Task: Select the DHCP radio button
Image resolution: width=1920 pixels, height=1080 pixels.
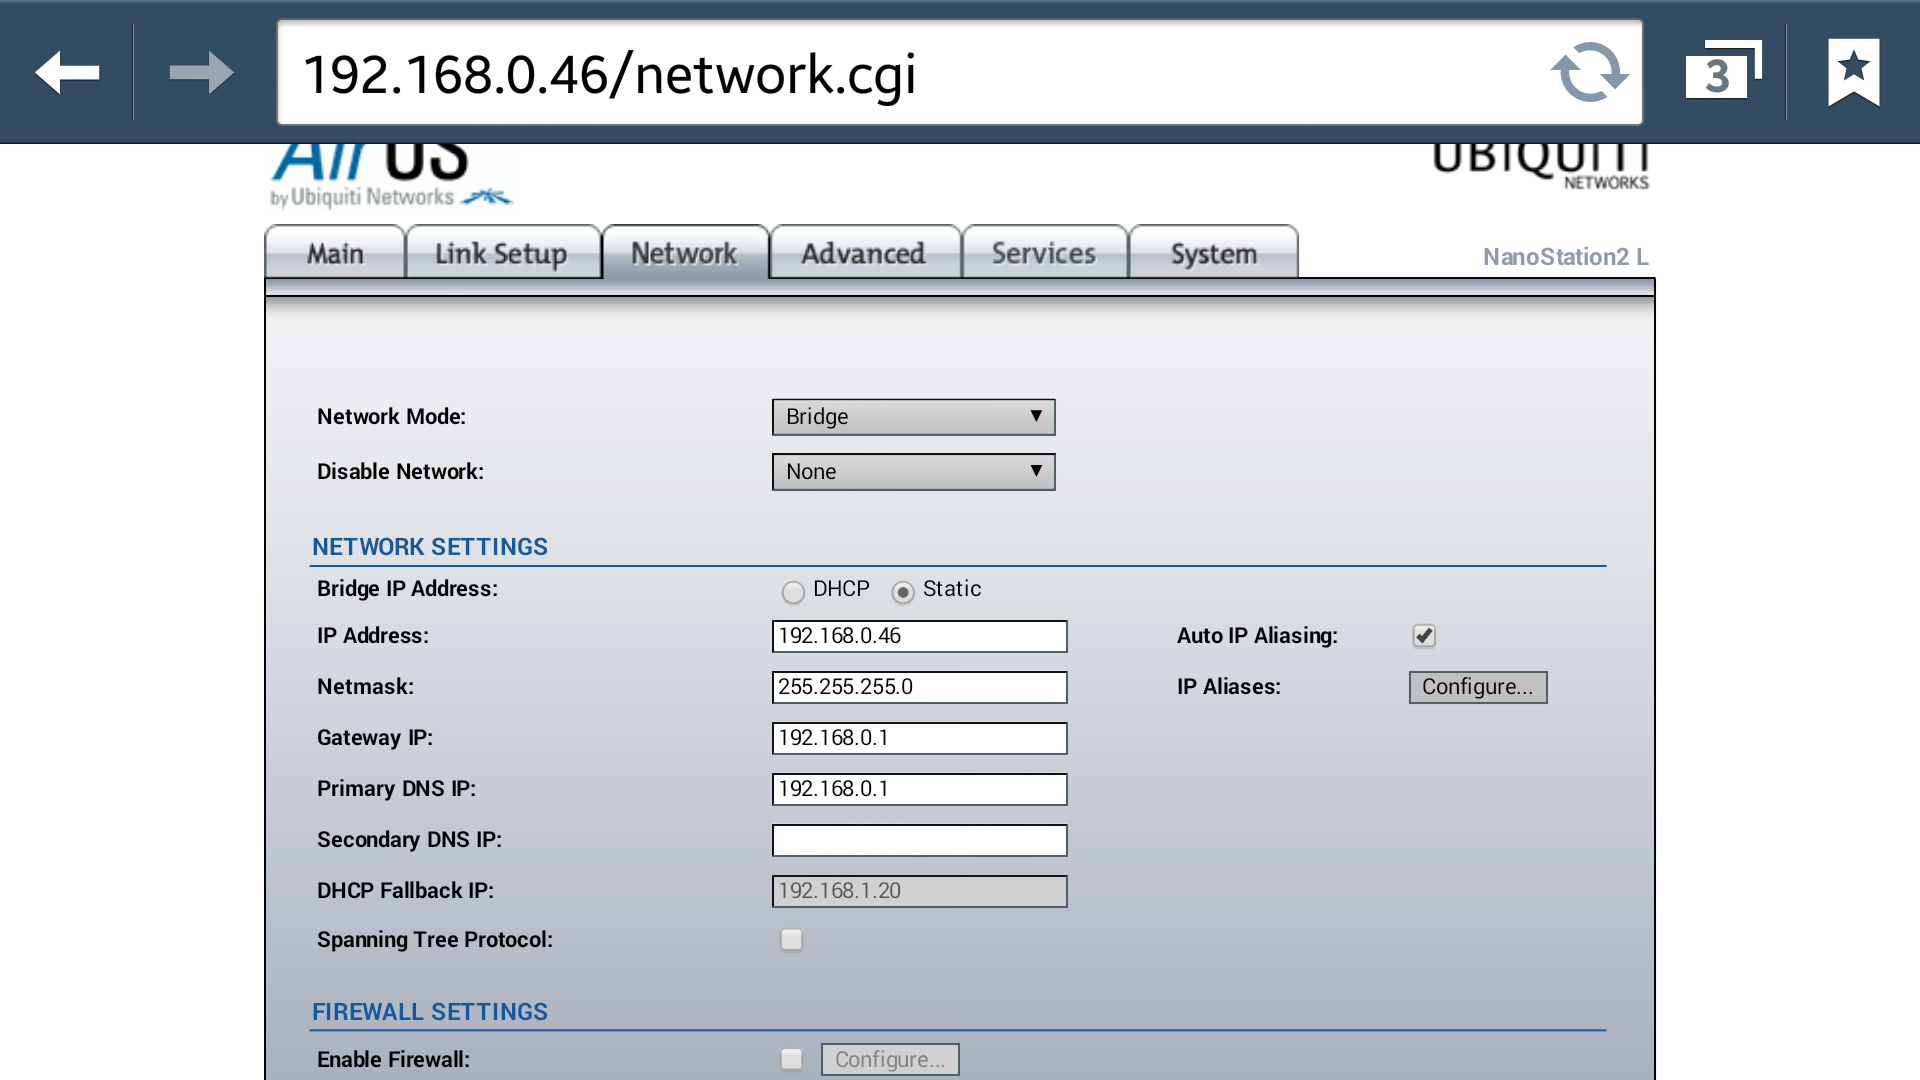Action: tap(793, 592)
